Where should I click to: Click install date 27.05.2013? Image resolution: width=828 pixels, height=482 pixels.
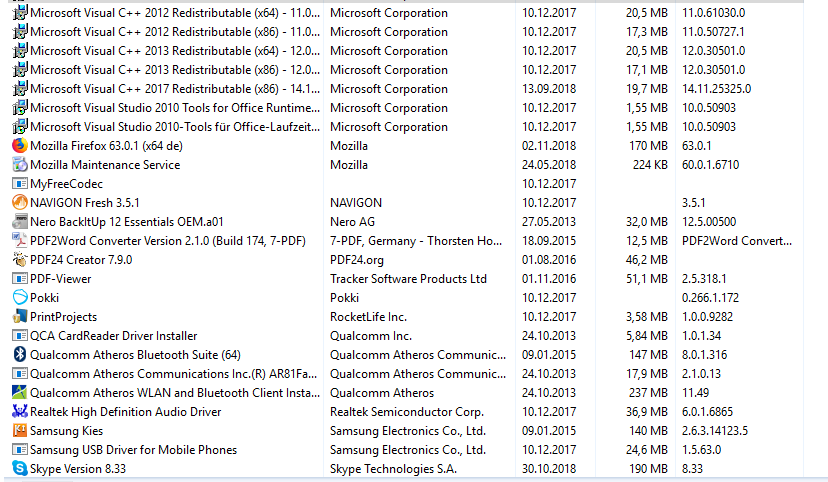[549, 222]
